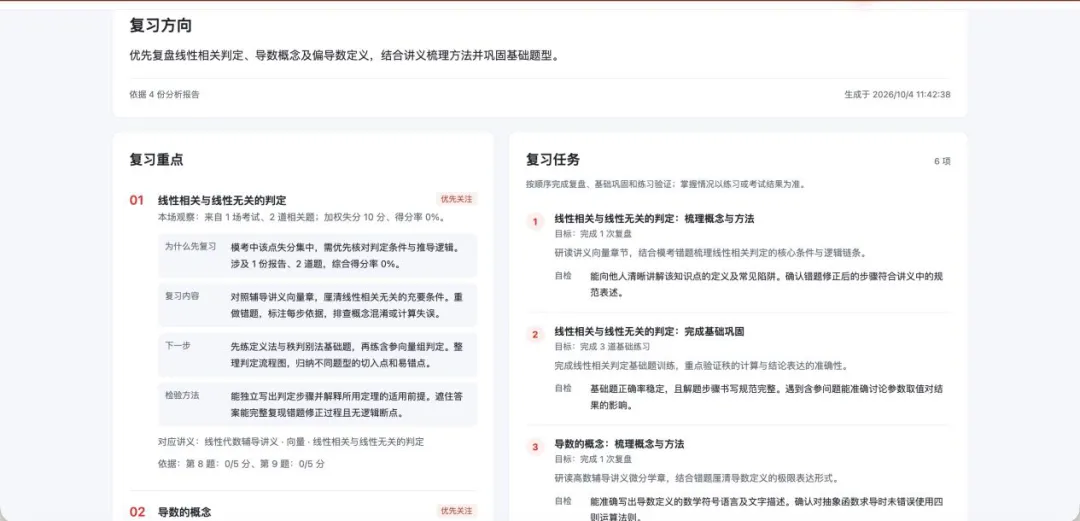Click the 复习方向 heading
The width and height of the screenshot is (1080, 521).
(160, 25)
